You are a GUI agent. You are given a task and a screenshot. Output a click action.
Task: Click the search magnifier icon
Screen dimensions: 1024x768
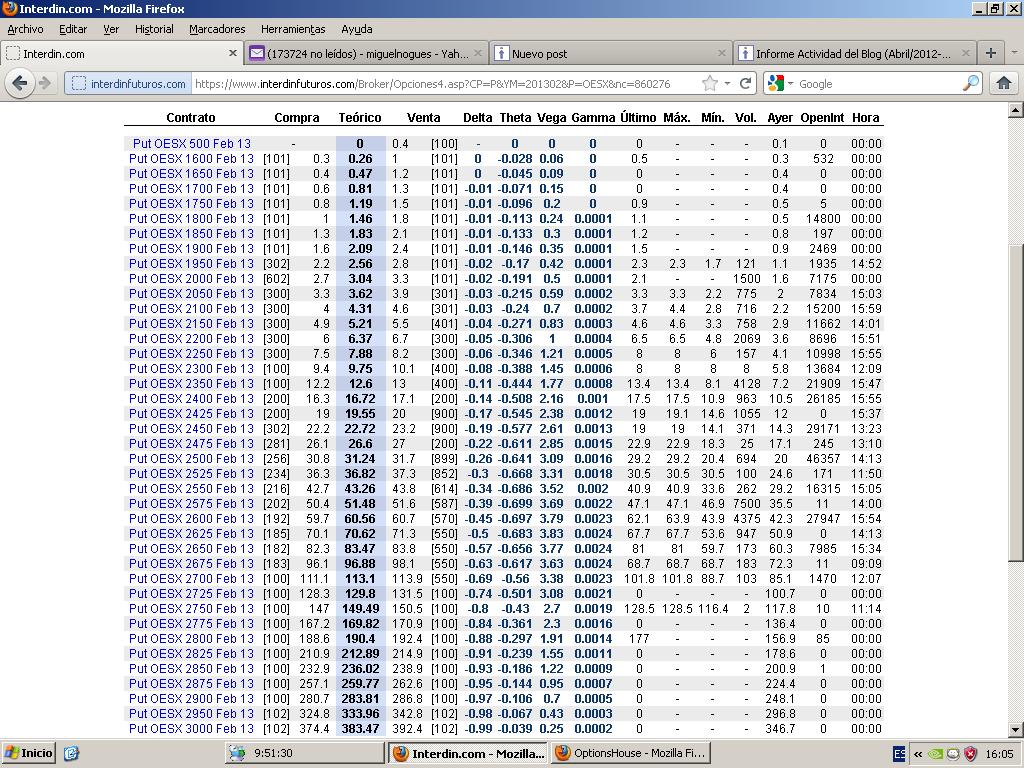coord(970,84)
